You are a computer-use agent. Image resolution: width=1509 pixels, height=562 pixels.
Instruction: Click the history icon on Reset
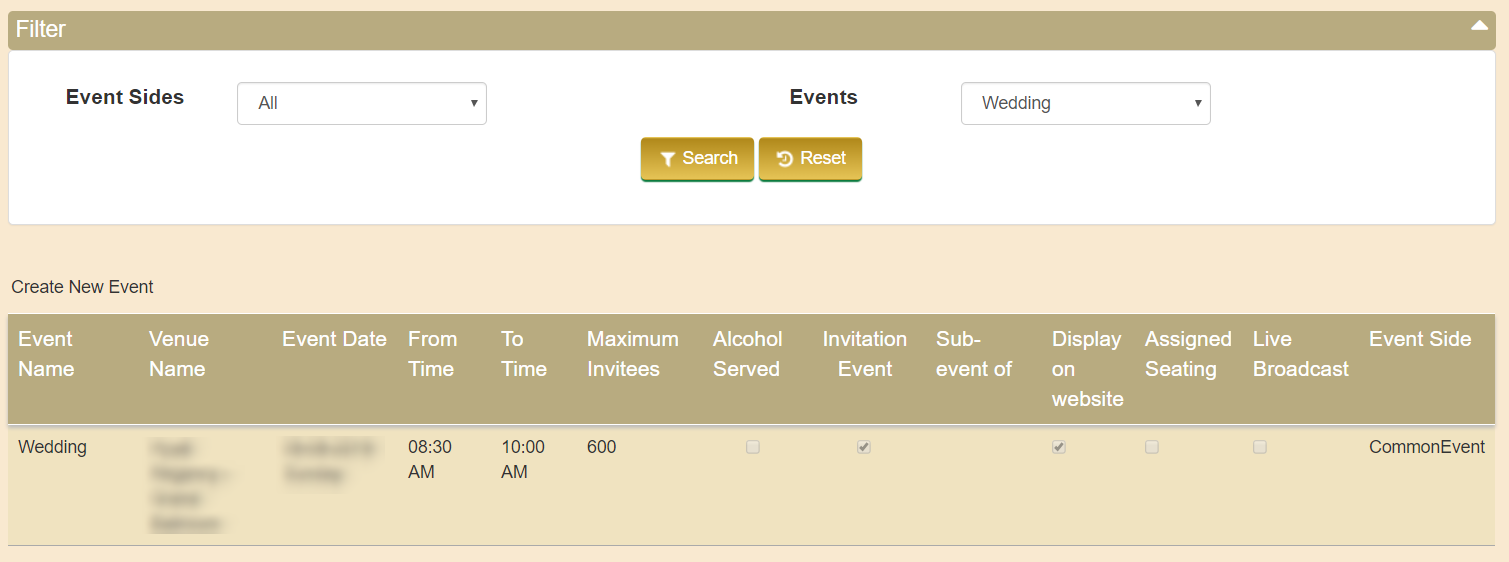pos(785,159)
